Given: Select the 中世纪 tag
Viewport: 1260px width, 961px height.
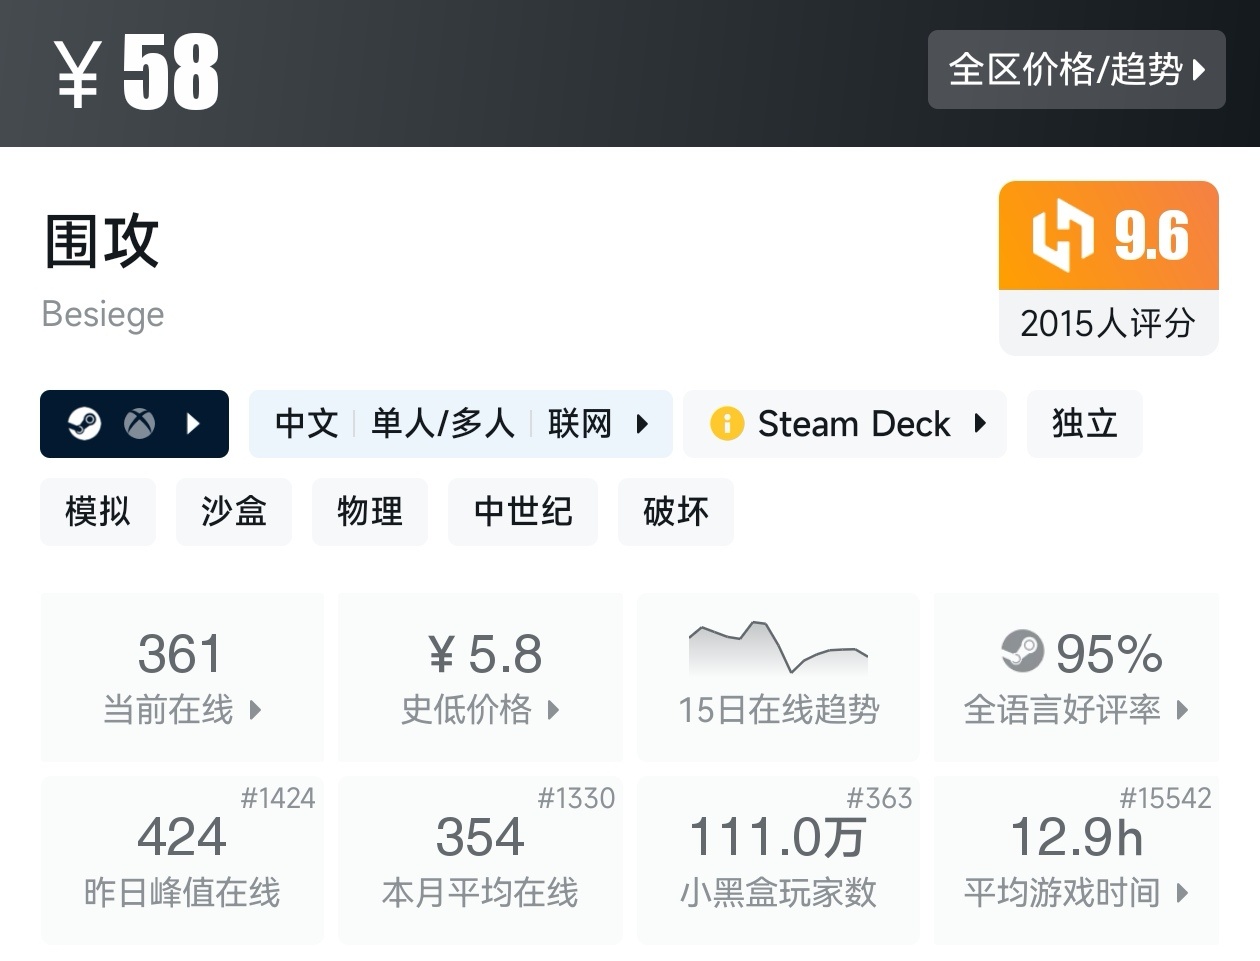Looking at the screenshot, I should [523, 512].
